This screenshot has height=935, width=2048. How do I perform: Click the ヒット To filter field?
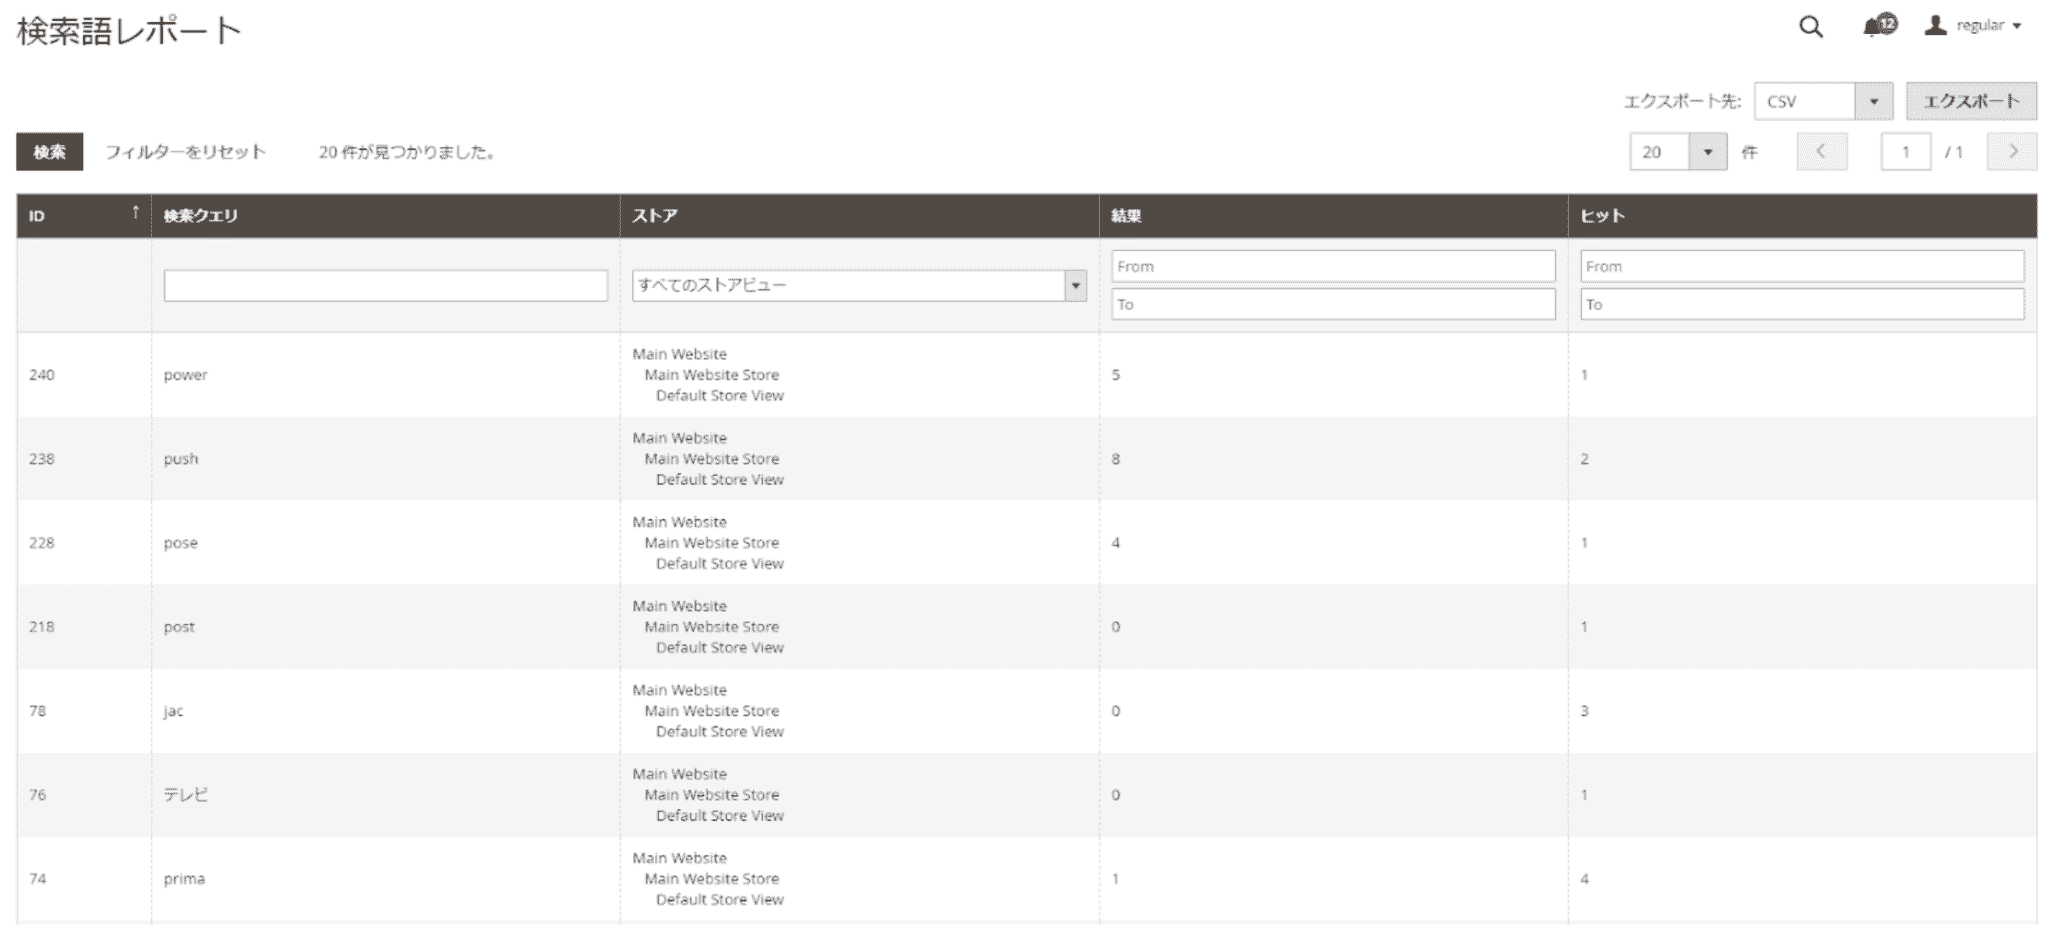click(x=1801, y=305)
